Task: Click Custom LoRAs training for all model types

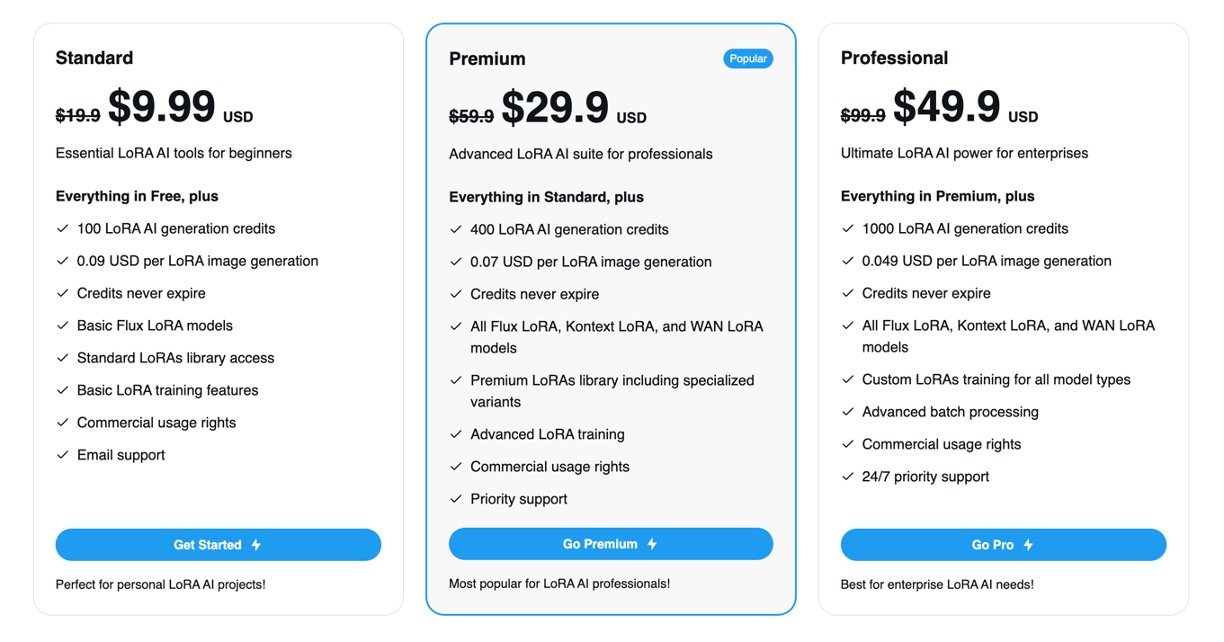Action: [996, 380]
